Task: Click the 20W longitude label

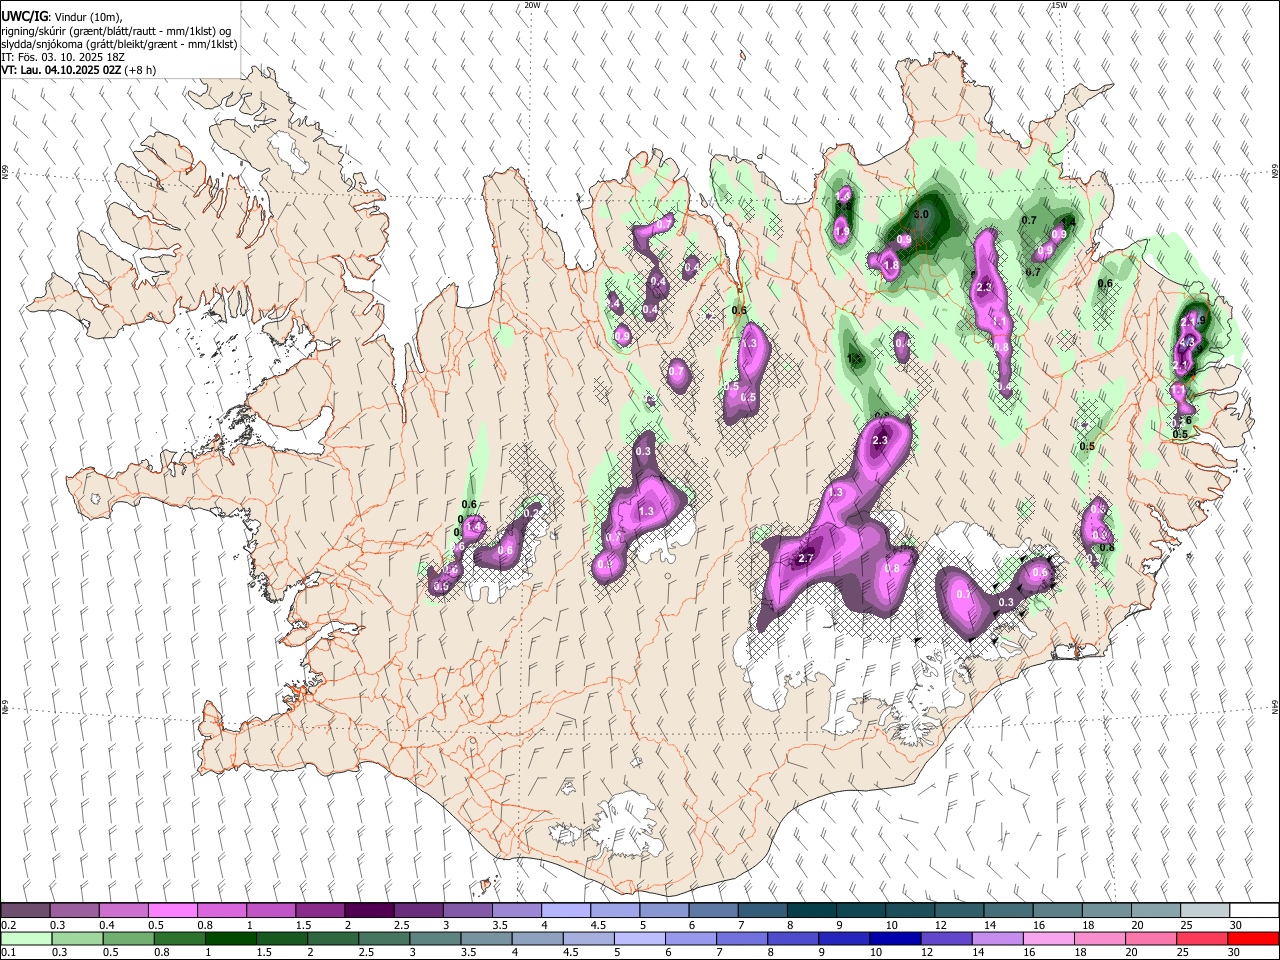Action: (532, 5)
